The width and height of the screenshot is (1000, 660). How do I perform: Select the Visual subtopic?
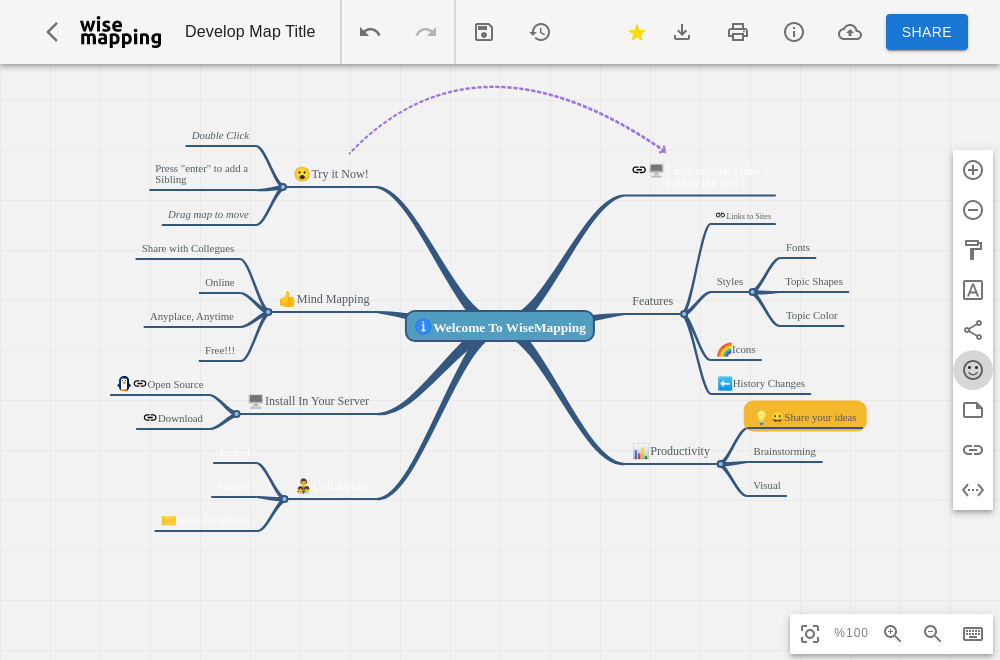tap(767, 485)
